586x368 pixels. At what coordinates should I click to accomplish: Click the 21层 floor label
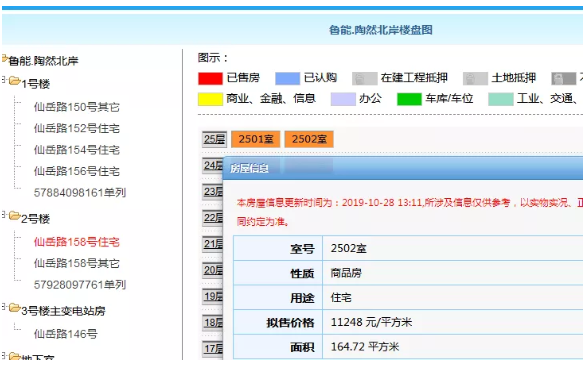pyautogui.click(x=213, y=244)
